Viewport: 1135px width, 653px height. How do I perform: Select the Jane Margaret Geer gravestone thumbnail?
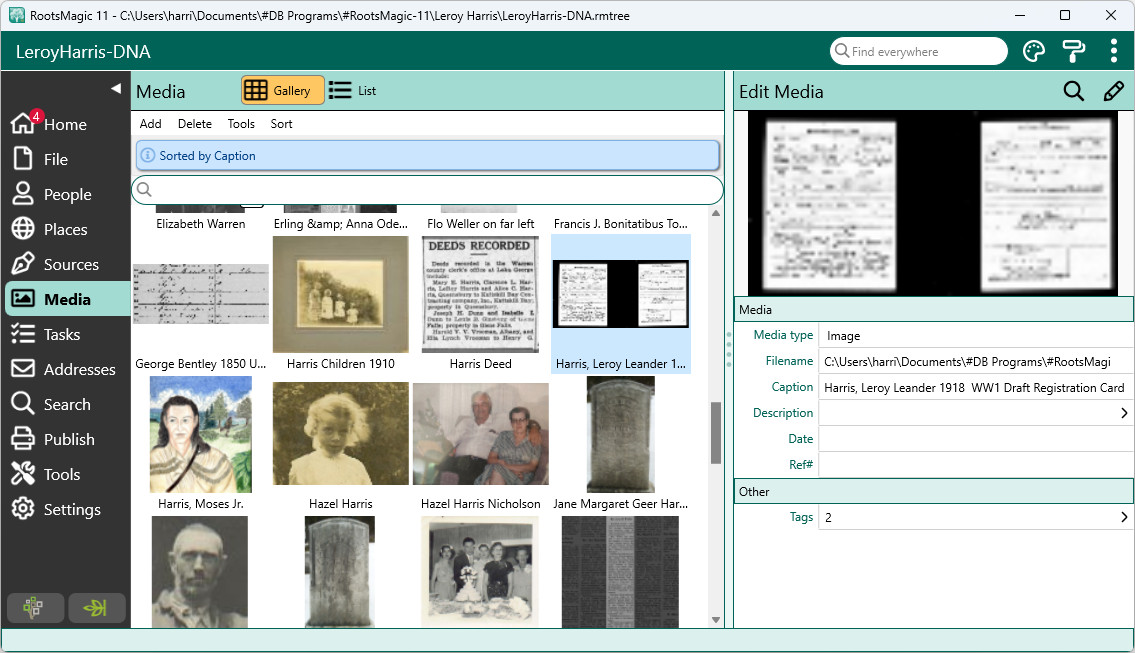coord(621,434)
